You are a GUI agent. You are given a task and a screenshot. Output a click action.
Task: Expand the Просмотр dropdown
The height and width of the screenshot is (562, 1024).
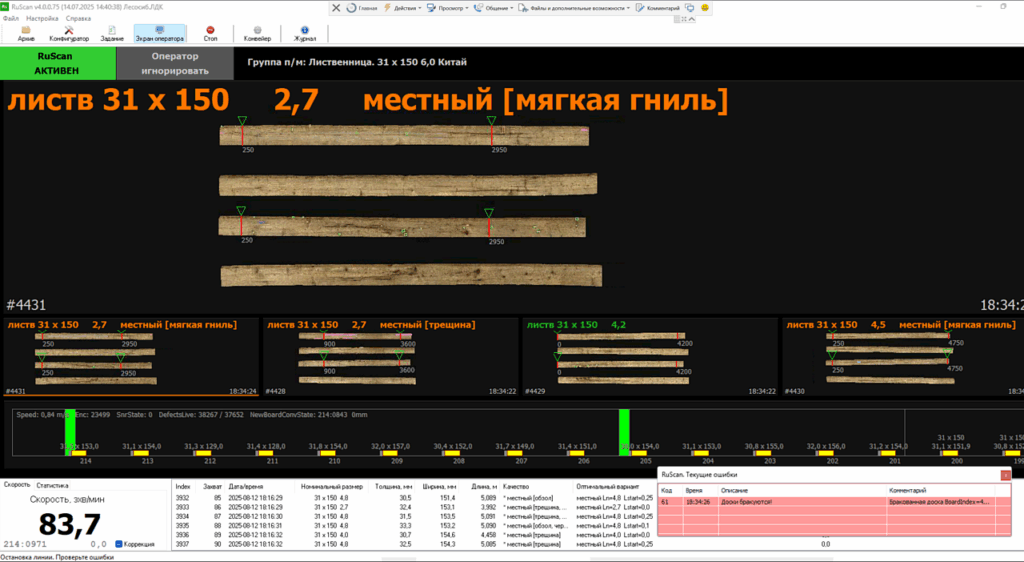pyautogui.click(x=448, y=8)
